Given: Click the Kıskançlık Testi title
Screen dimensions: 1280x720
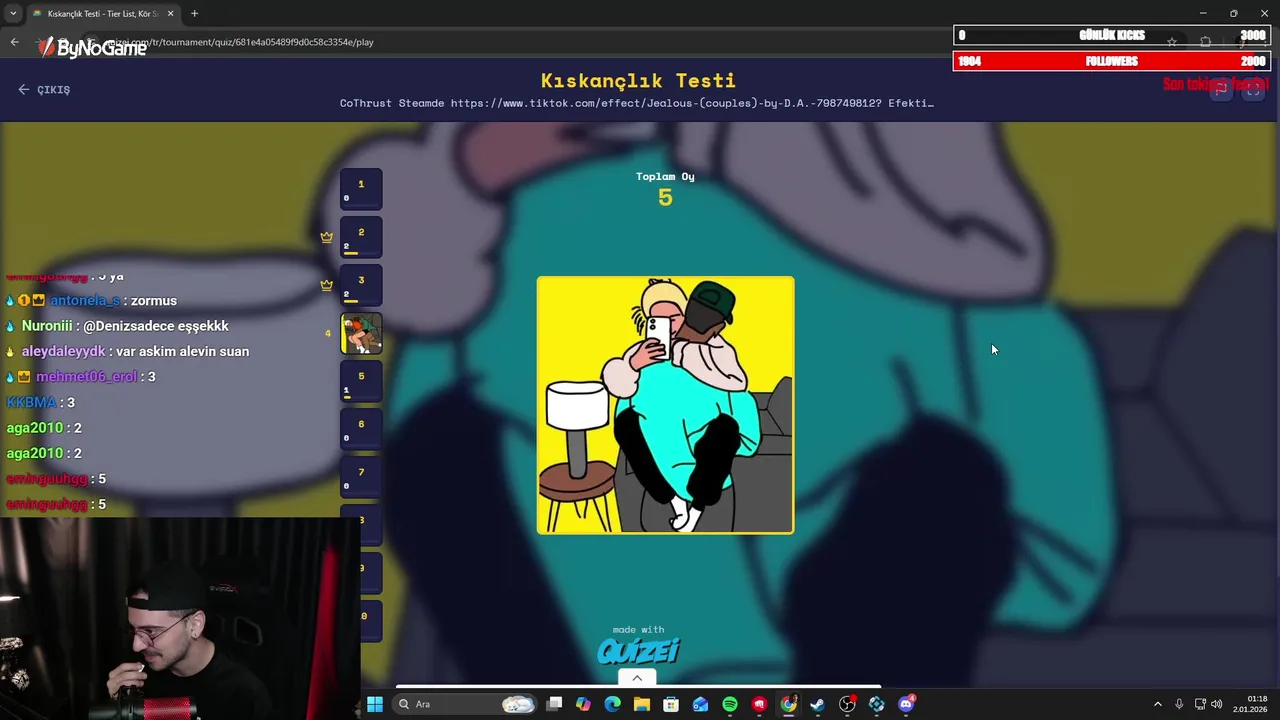Looking at the screenshot, I should click(x=638, y=80).
